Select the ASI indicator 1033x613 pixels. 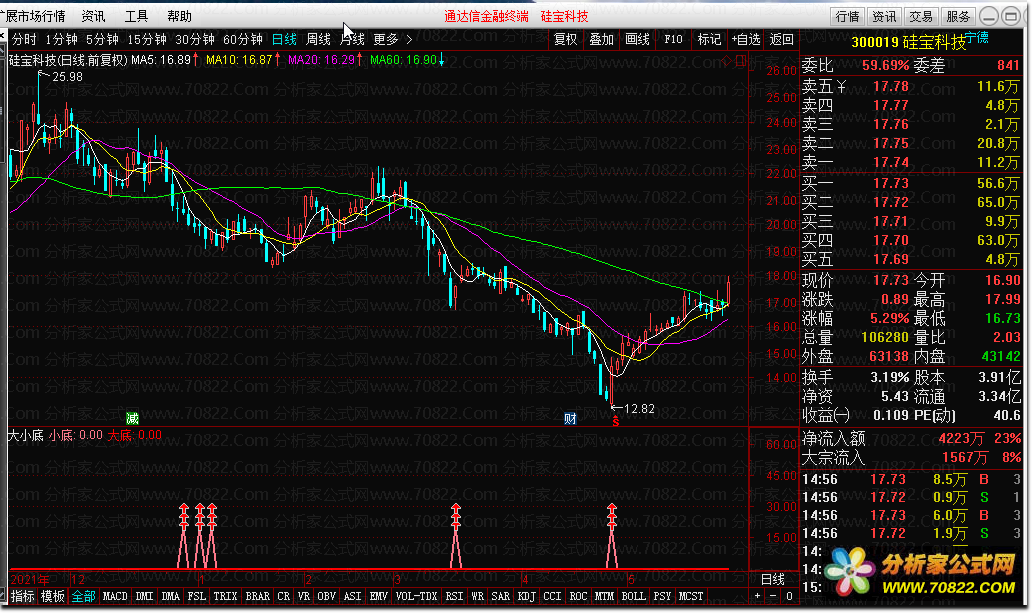[352, 596]
